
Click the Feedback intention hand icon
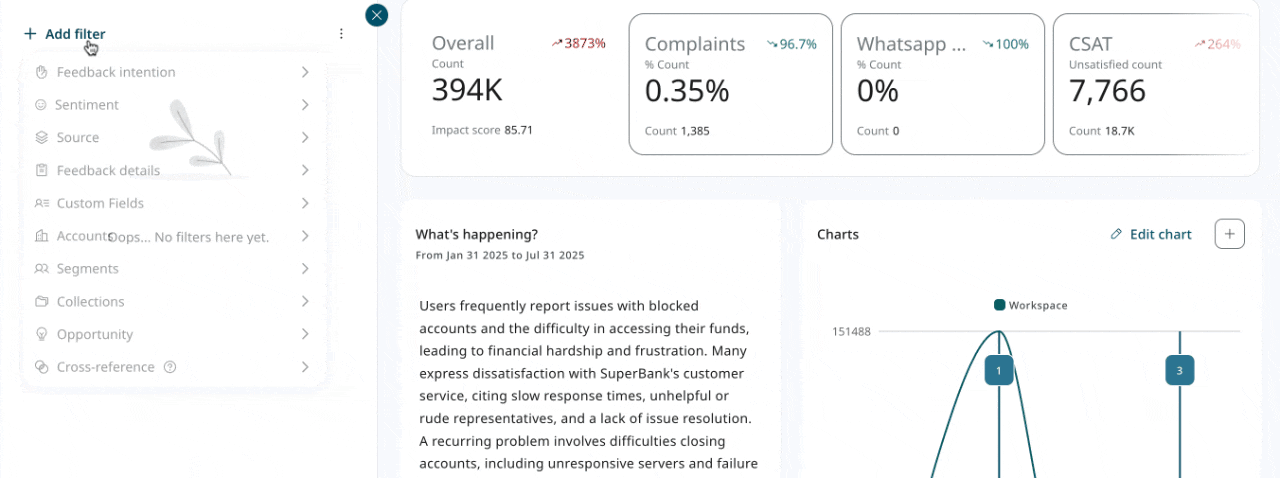click(x=42, y=72)
